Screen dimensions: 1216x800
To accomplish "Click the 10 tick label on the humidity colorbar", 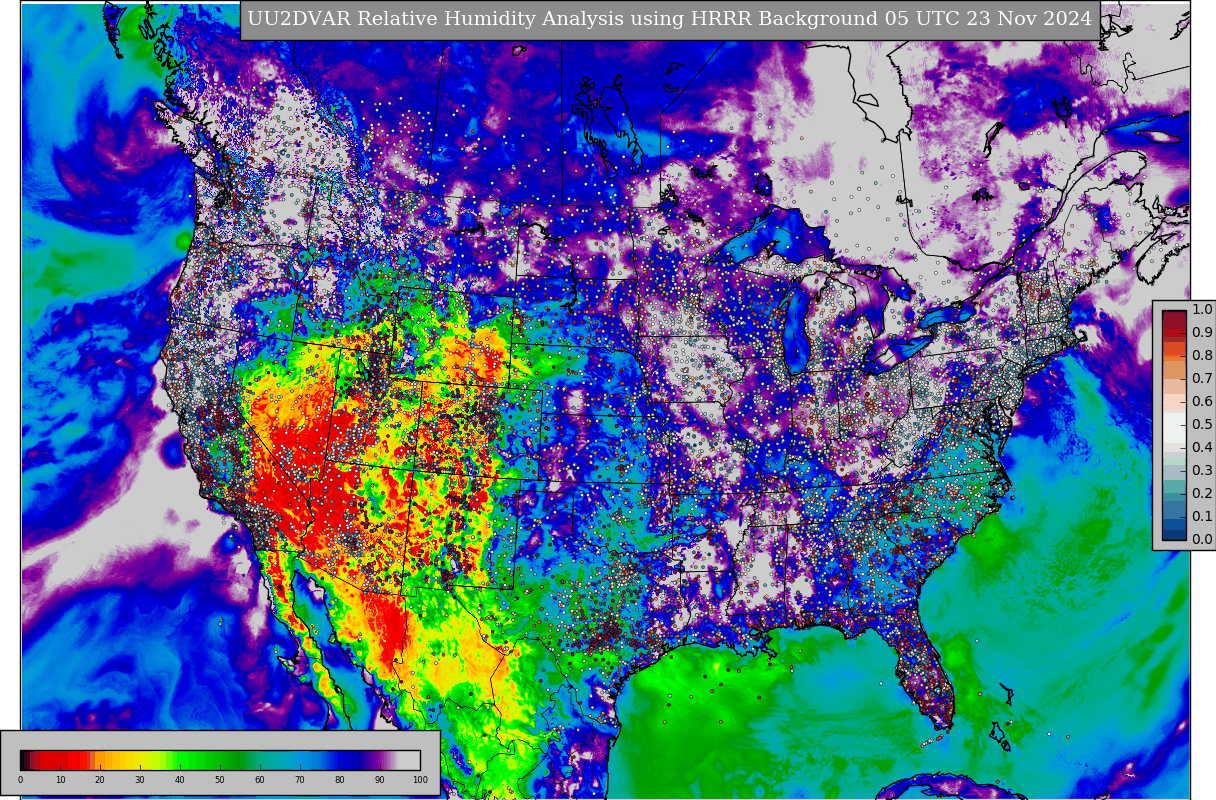I will tap(60, 780).
